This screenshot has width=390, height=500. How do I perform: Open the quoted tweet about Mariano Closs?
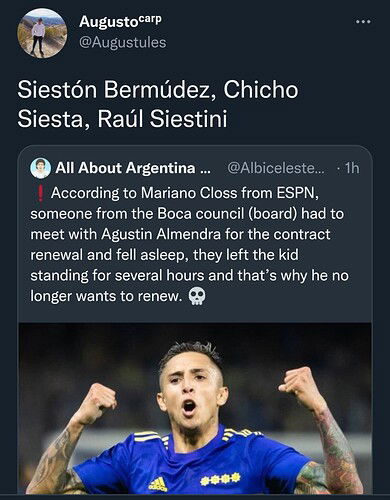[195, 320]
